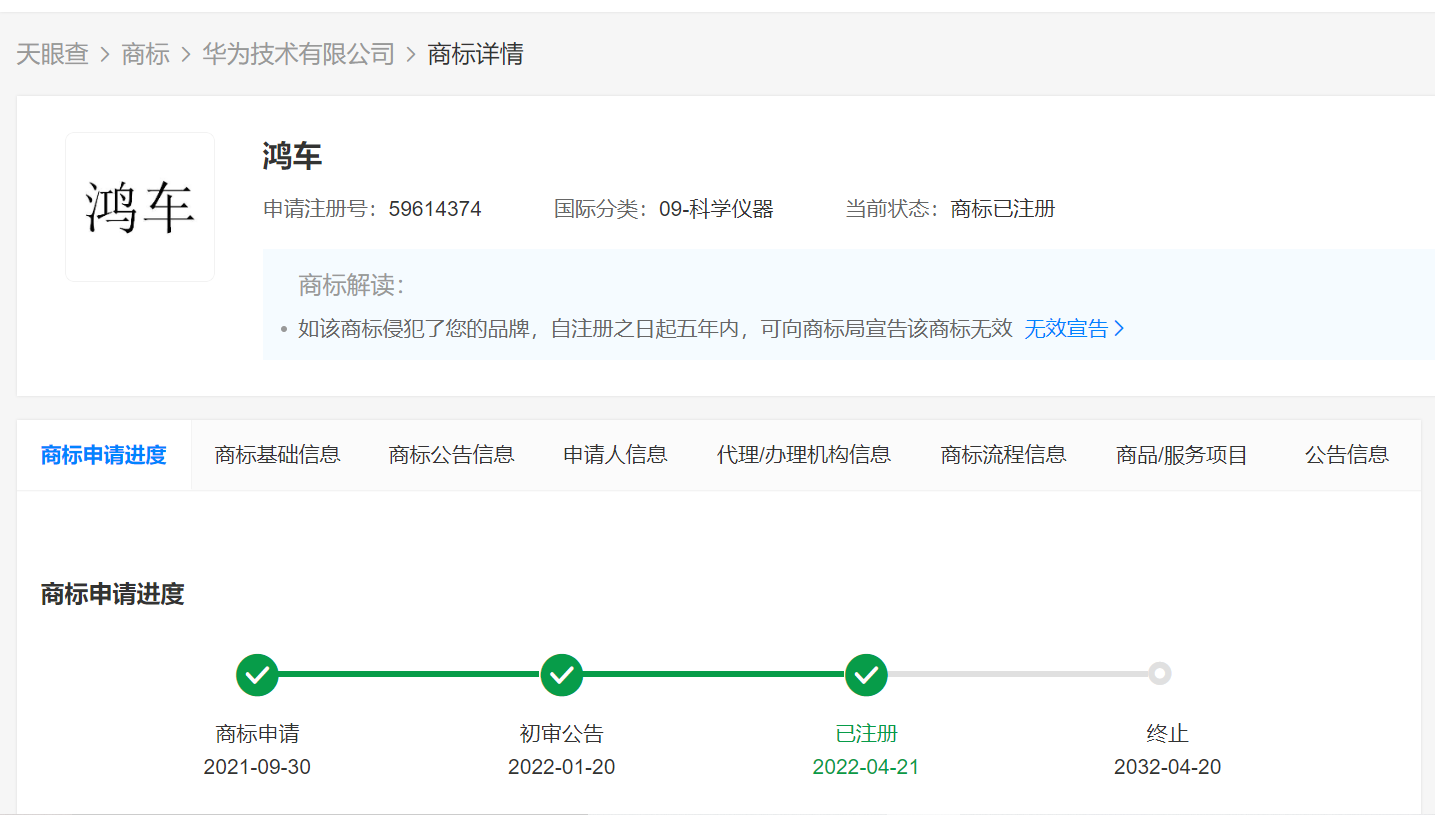
Task: Open 天眼查 breadcrumb home link
Action: click(x=52, y=54)
